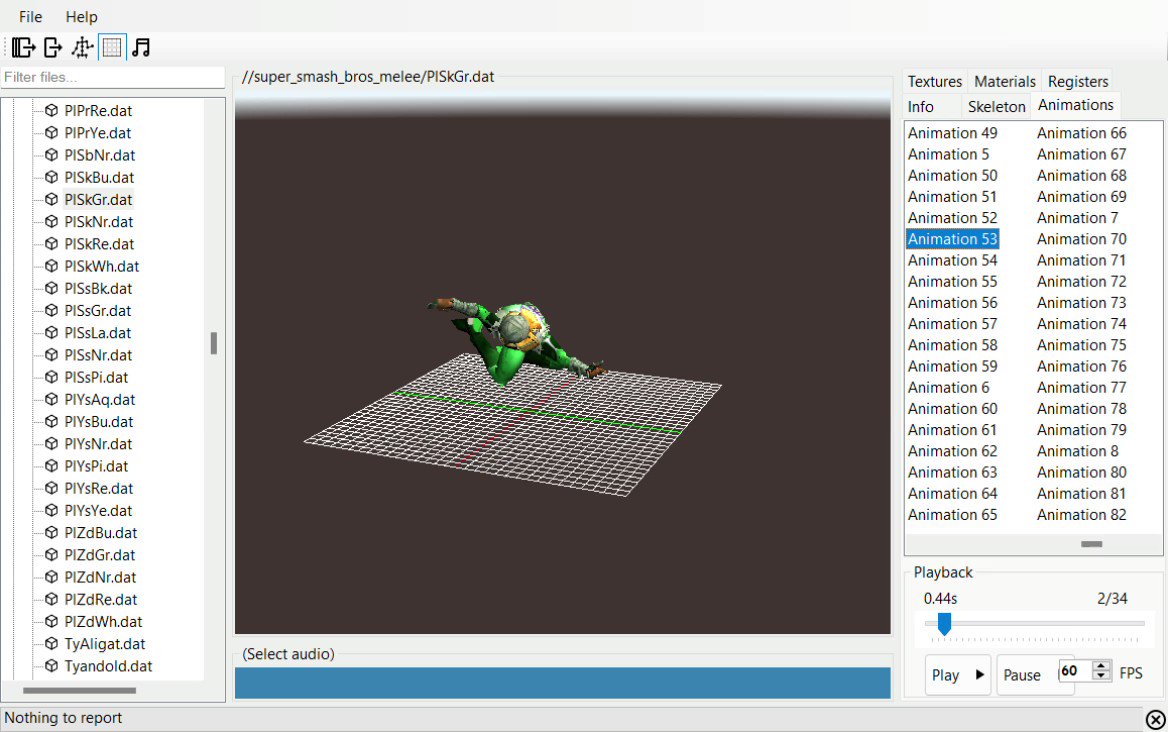
Task: Select the Animations tab
Action: point(1076,105)
